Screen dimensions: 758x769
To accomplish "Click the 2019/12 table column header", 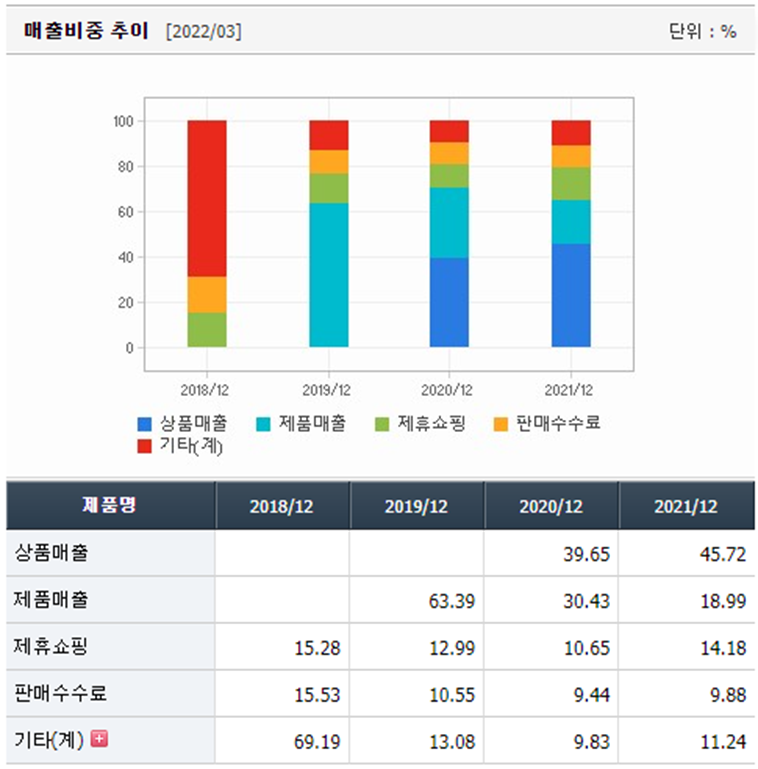I will (x=417, y=506).
